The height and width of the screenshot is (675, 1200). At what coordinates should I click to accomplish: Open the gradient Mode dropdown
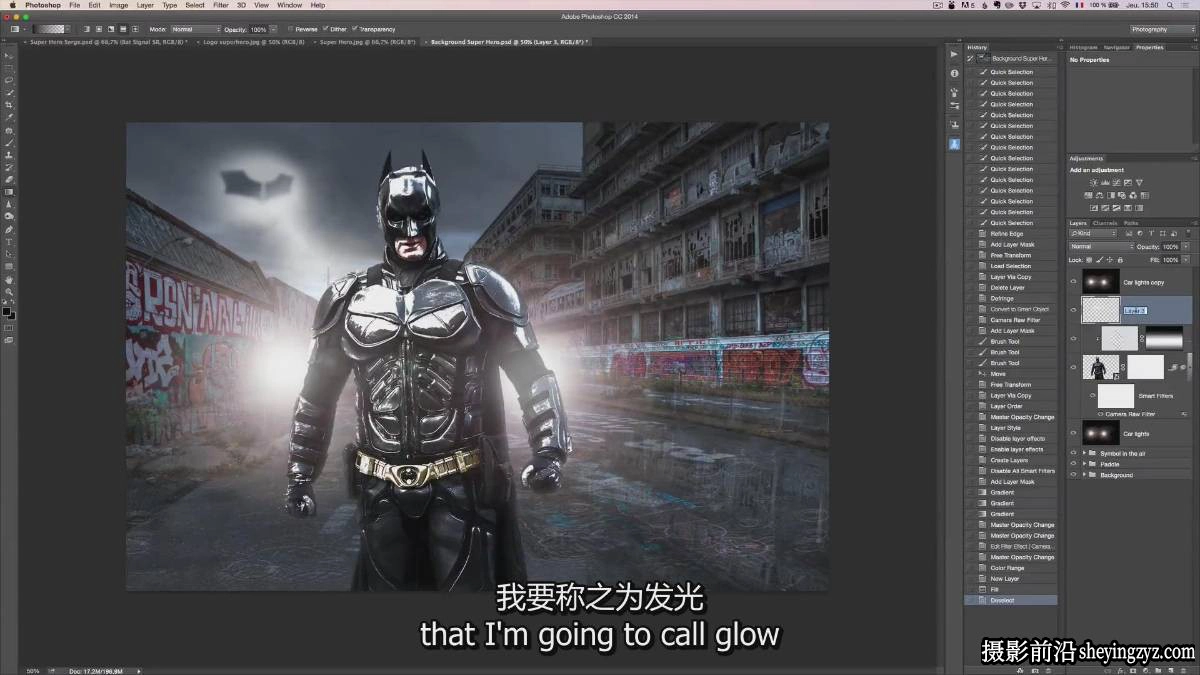click(x=196, y=30)
